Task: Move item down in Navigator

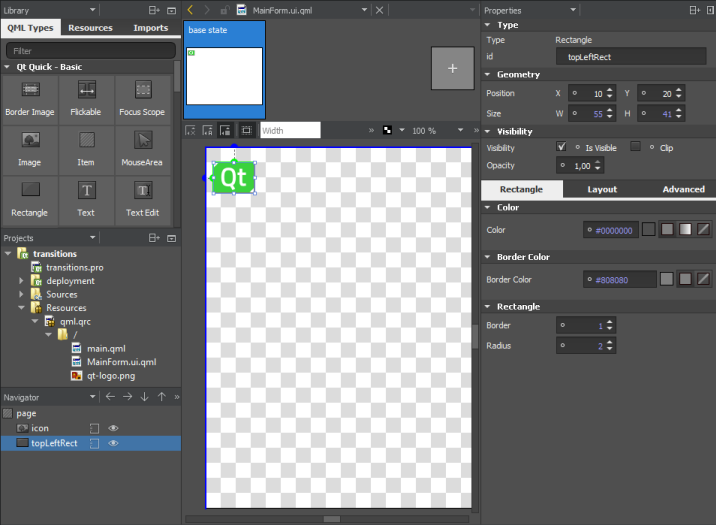Action: 144,397
